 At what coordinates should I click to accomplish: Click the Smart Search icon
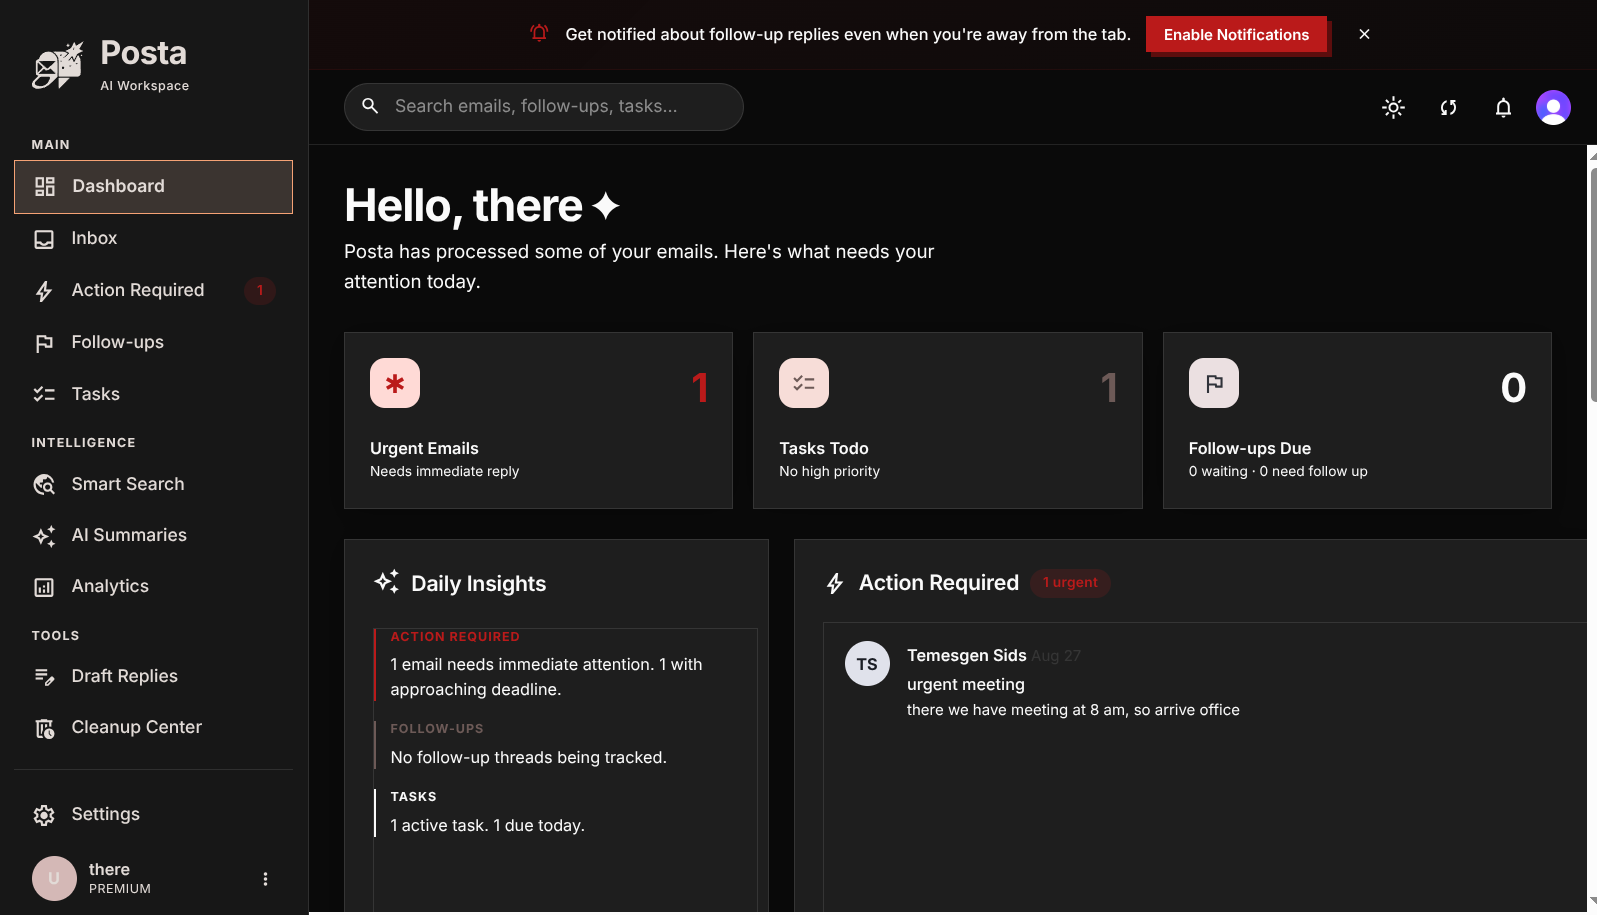44,485
